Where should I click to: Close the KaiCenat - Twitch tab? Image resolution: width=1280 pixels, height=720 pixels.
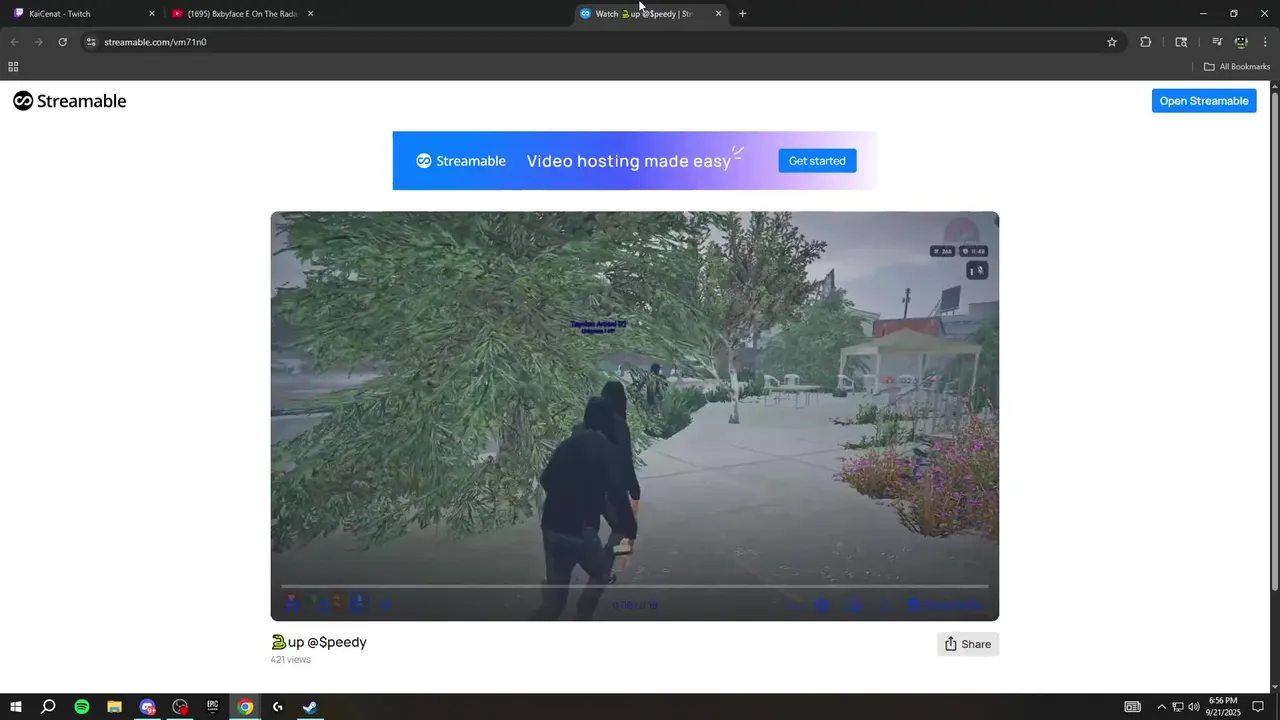click(x=152, y=14)
